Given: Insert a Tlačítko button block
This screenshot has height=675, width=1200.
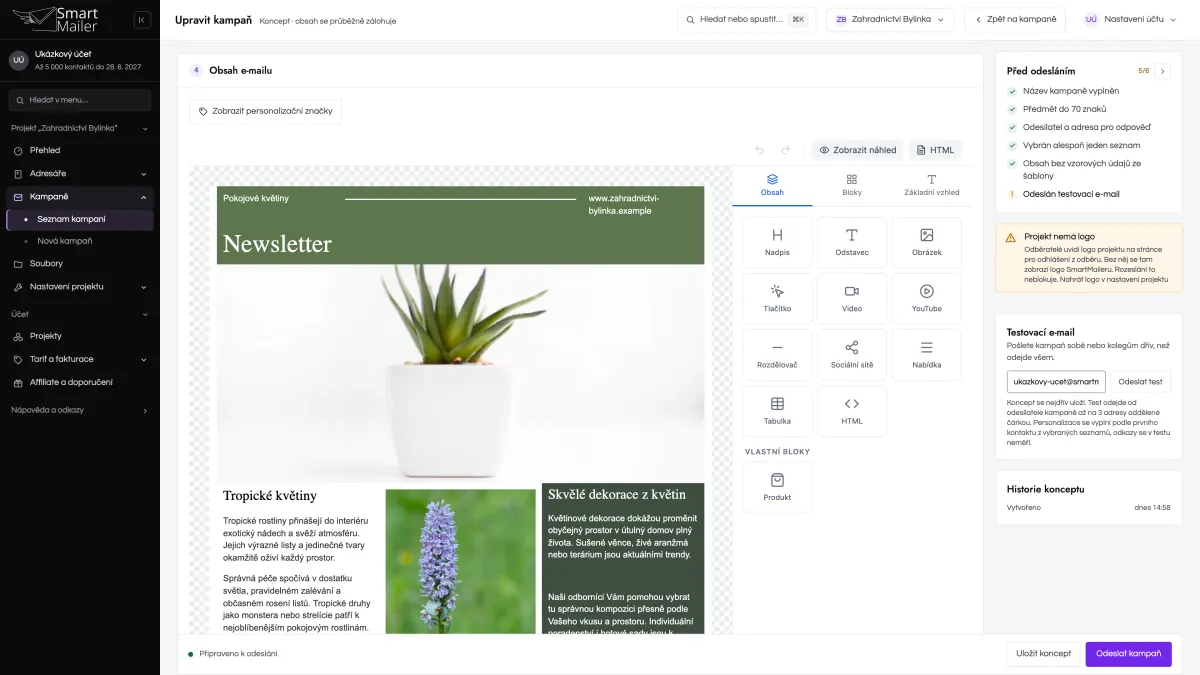Looking at the screenshot, I should pyautogui.click(x=777, y=298).
